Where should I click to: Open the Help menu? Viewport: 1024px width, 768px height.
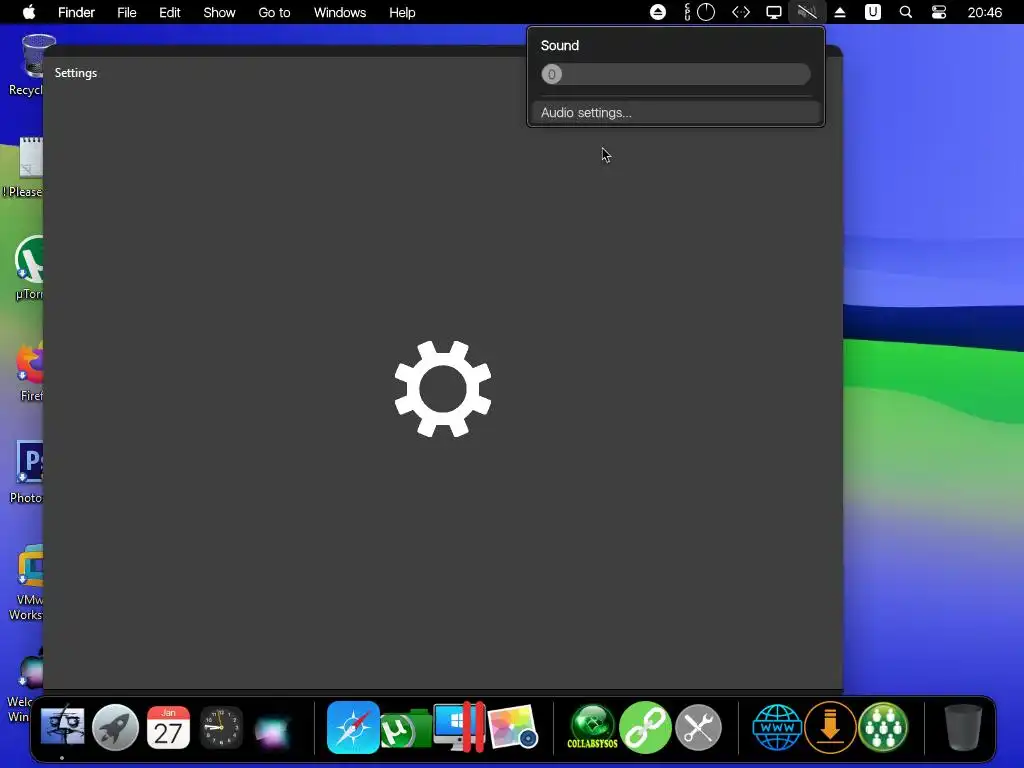click(x=402, y=12)
